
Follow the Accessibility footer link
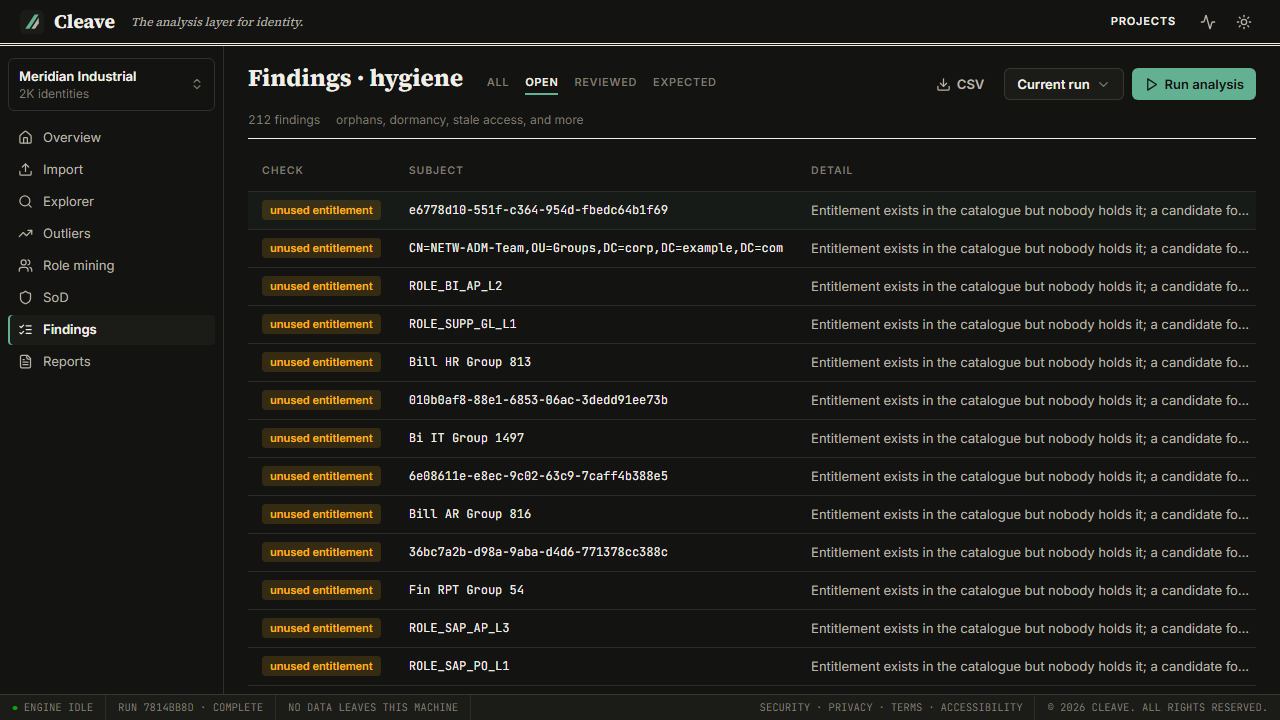[982, 707]
